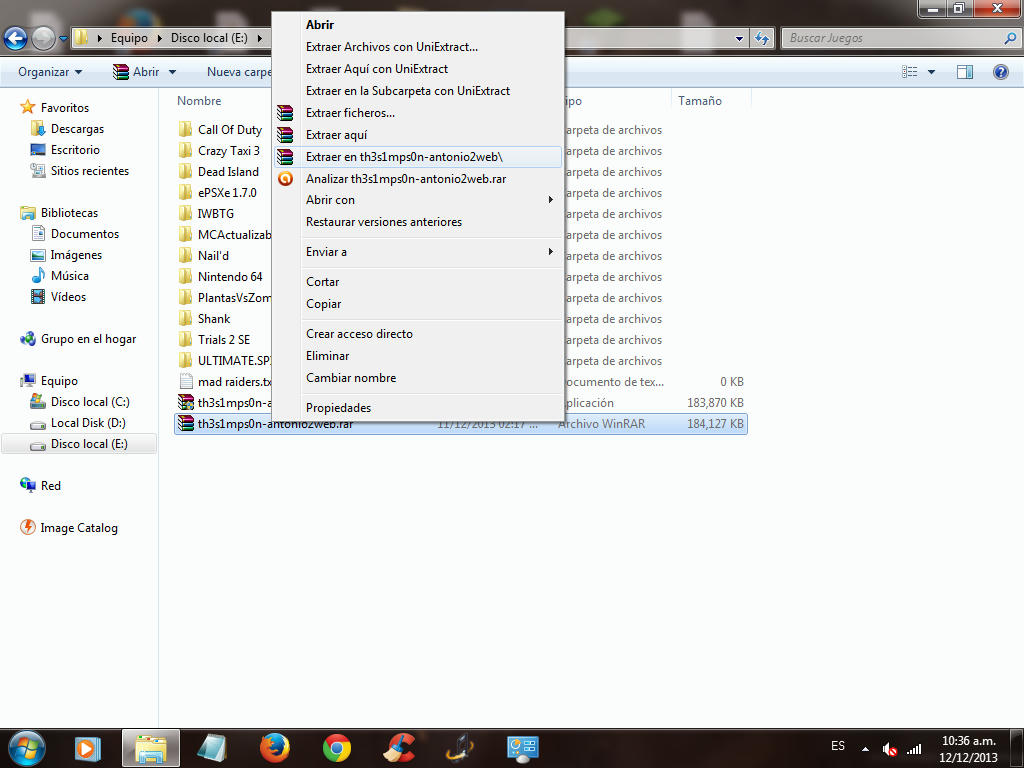Choose "Analizar th3s1mps0n-antonio2web.rar" menu entry
The width and height of the screenshot is (1024, 768).
click(405, 179)
